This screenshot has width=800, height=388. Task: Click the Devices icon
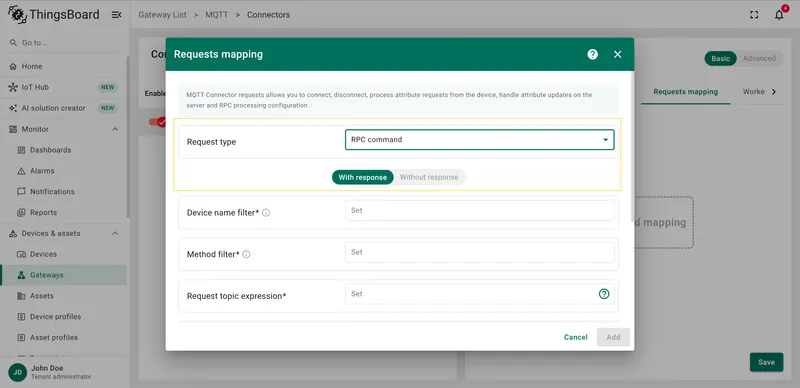tap(21, 254)
